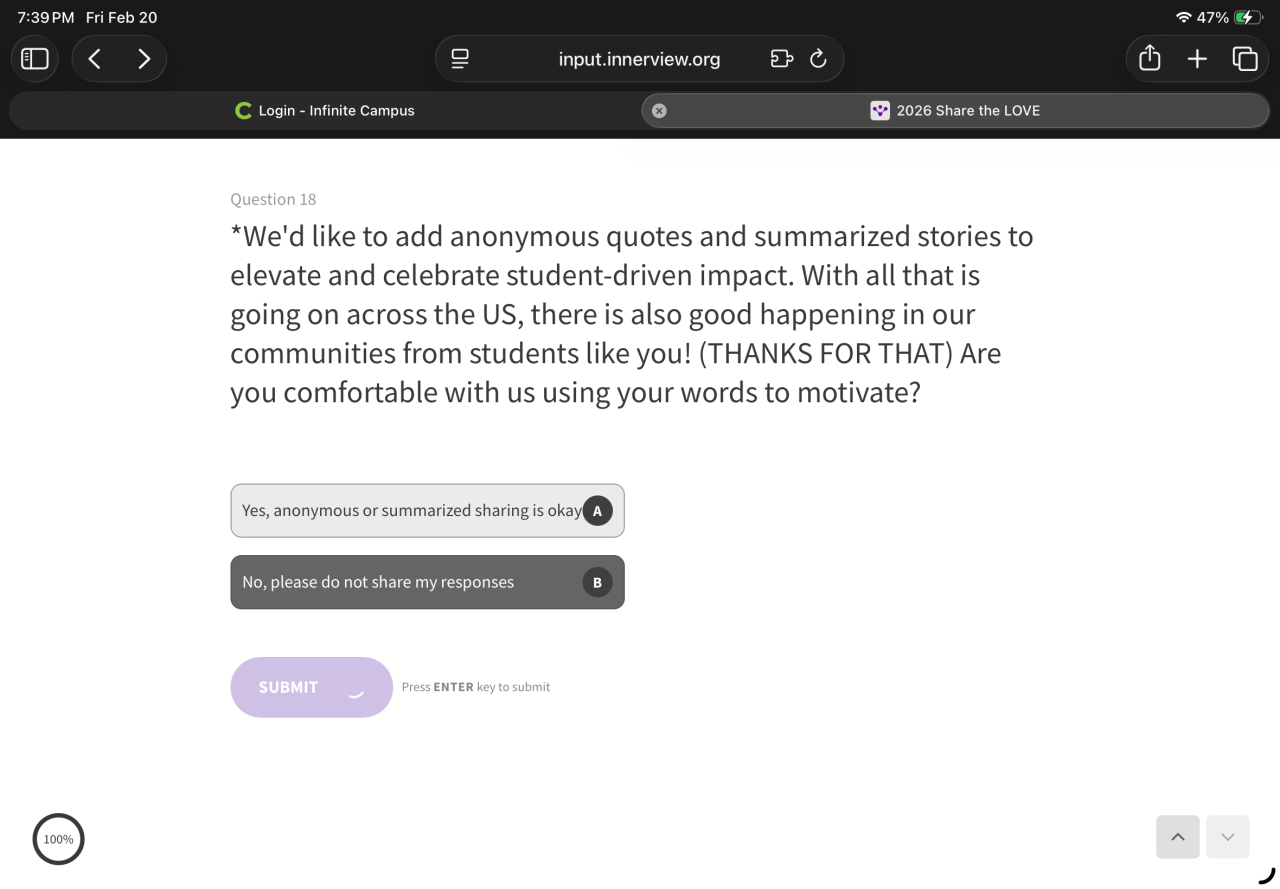Toggle the Safari sidebar icon
1280x889 pixels.
tap(35, 59)
